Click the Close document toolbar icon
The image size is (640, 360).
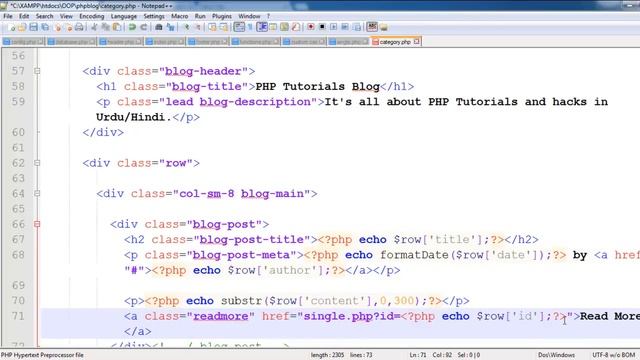pos(58,27)
